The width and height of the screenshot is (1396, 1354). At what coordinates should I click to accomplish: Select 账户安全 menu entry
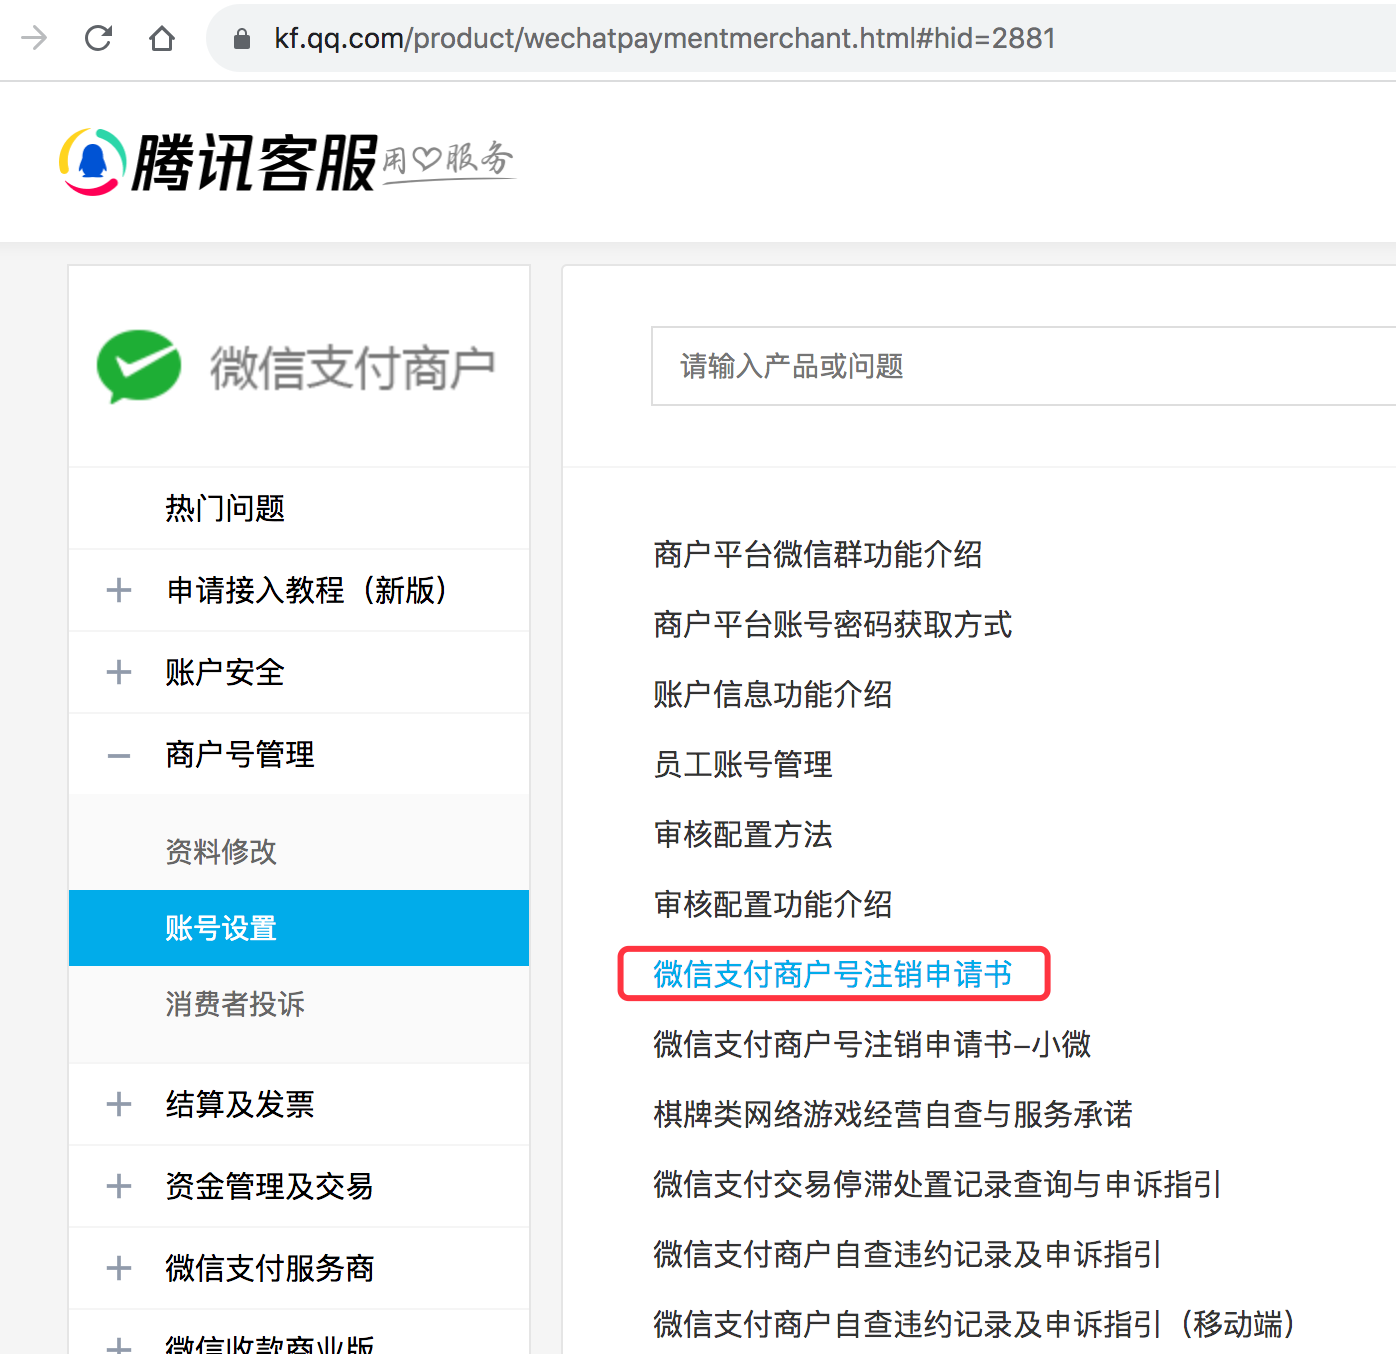coord(225,672)
